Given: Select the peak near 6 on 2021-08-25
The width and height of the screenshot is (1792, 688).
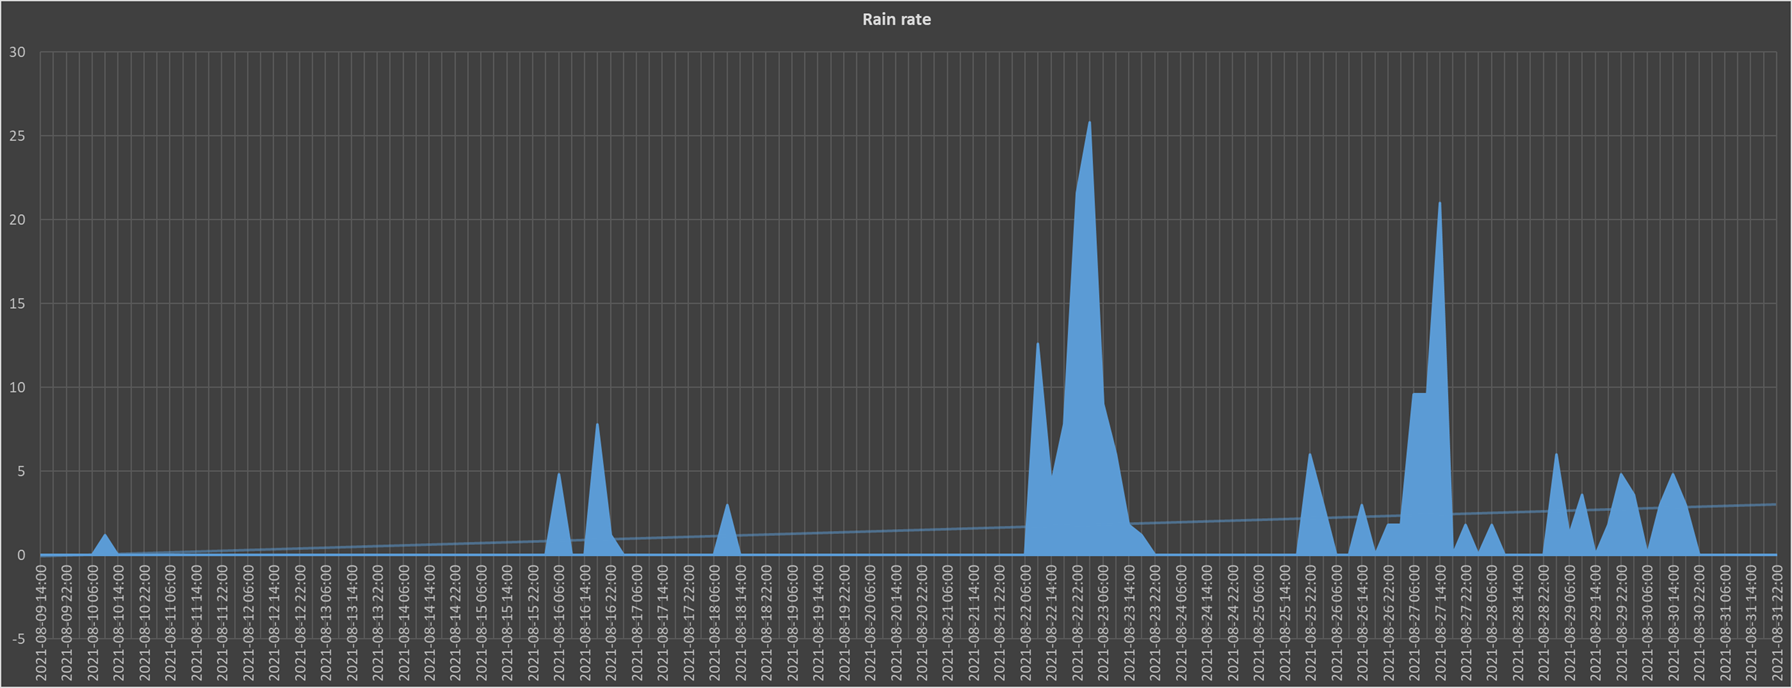Looking at the screenshot, I should [x=1309, y=457].
